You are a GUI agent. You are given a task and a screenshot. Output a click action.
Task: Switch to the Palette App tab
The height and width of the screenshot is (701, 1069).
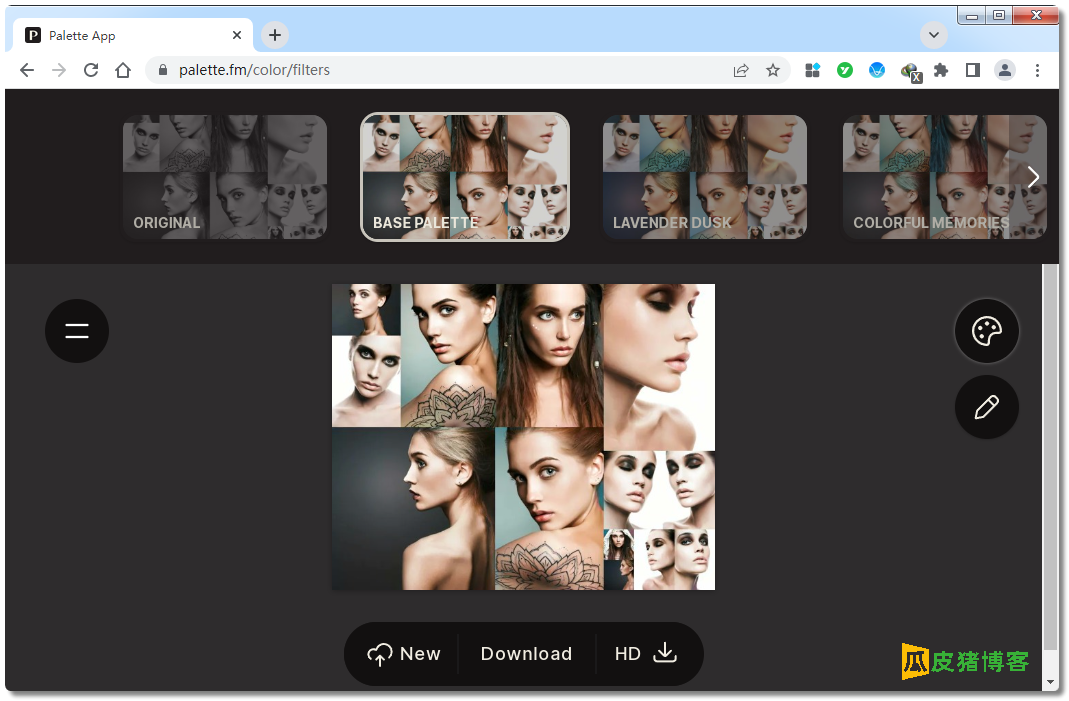pos(133,35)
